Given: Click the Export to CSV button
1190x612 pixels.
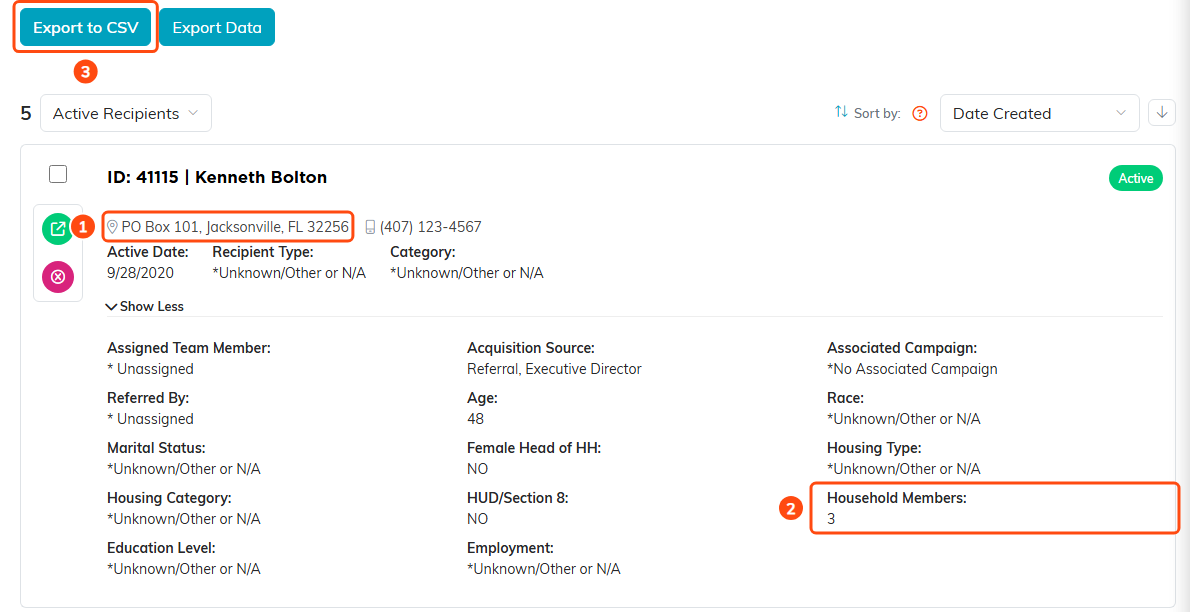Looking at the screenshot, I should point(86,28).
